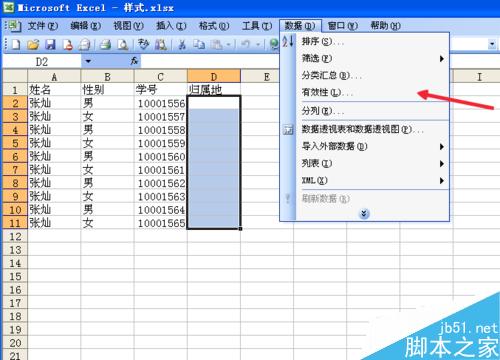Click the Name Box showing D2
500x360 pixels.
tap(42, 61)
